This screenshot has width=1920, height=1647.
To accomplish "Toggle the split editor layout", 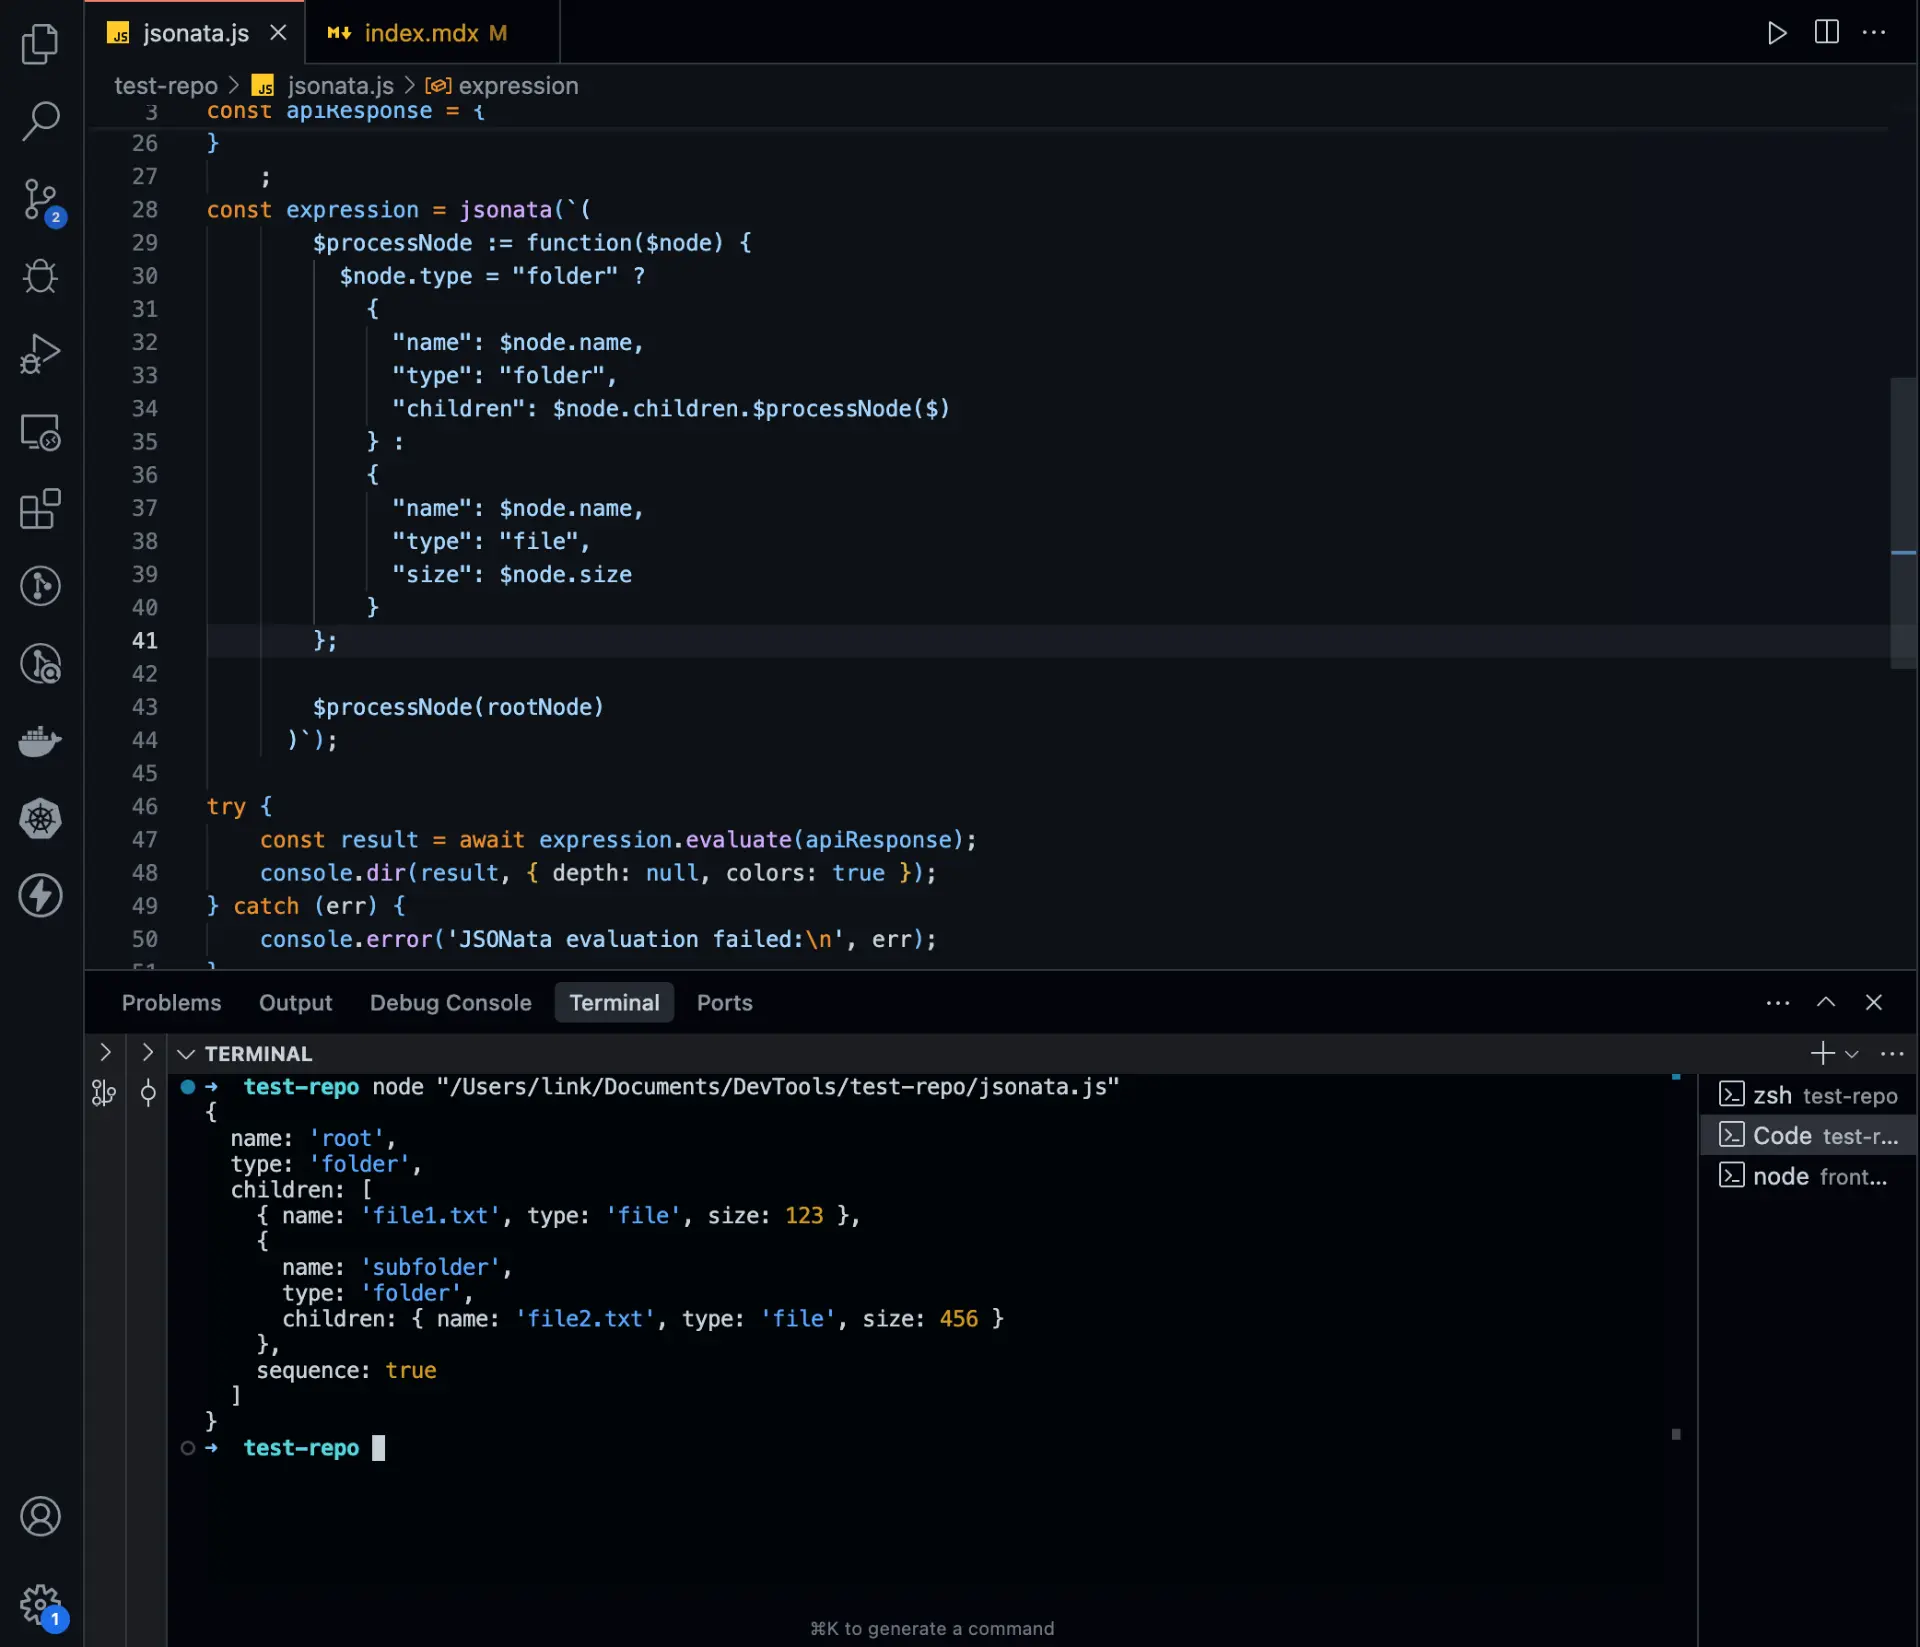I will pyautogui.click(x=1825, y=33).
